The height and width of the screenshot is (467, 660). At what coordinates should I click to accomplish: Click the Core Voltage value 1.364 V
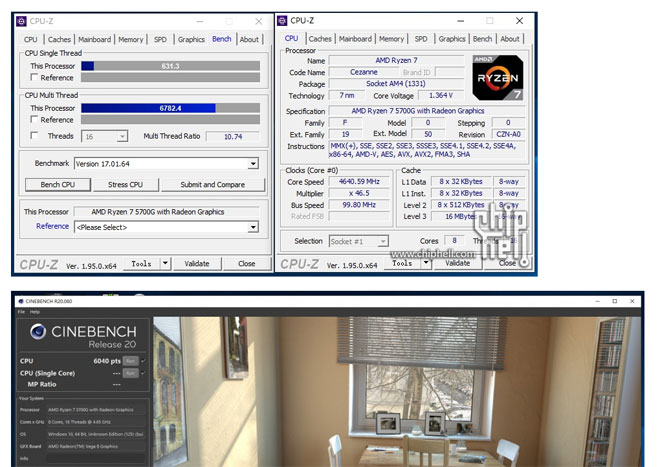[x=441, y=95]
